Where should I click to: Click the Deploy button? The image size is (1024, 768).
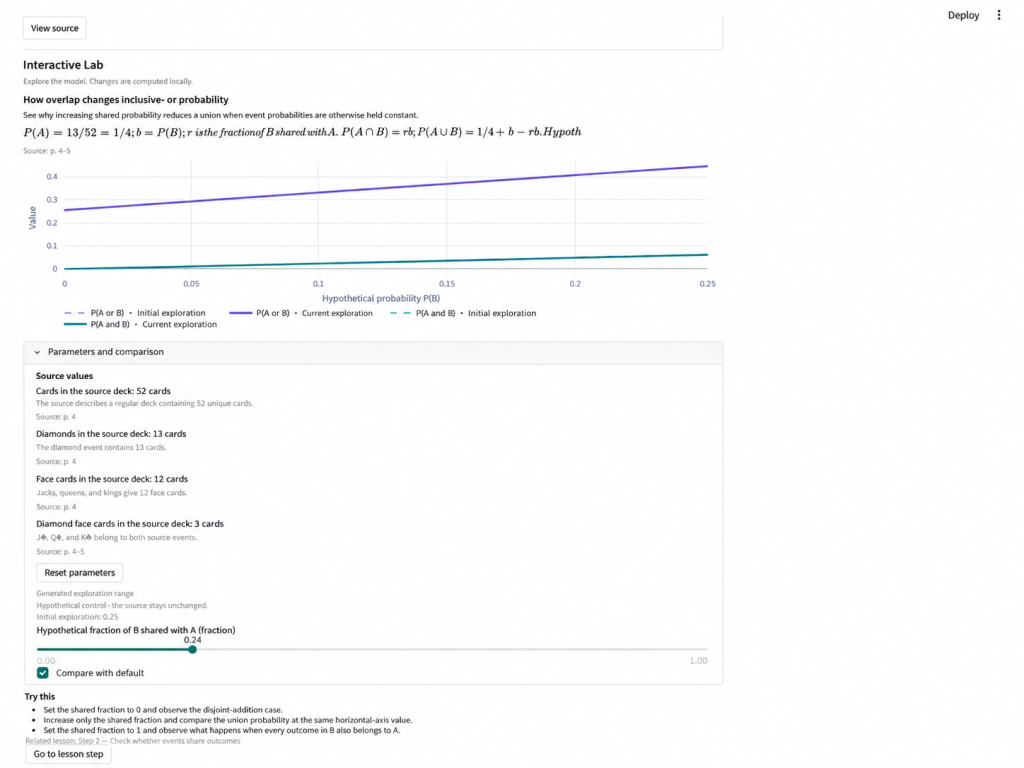tap(963, 15)
